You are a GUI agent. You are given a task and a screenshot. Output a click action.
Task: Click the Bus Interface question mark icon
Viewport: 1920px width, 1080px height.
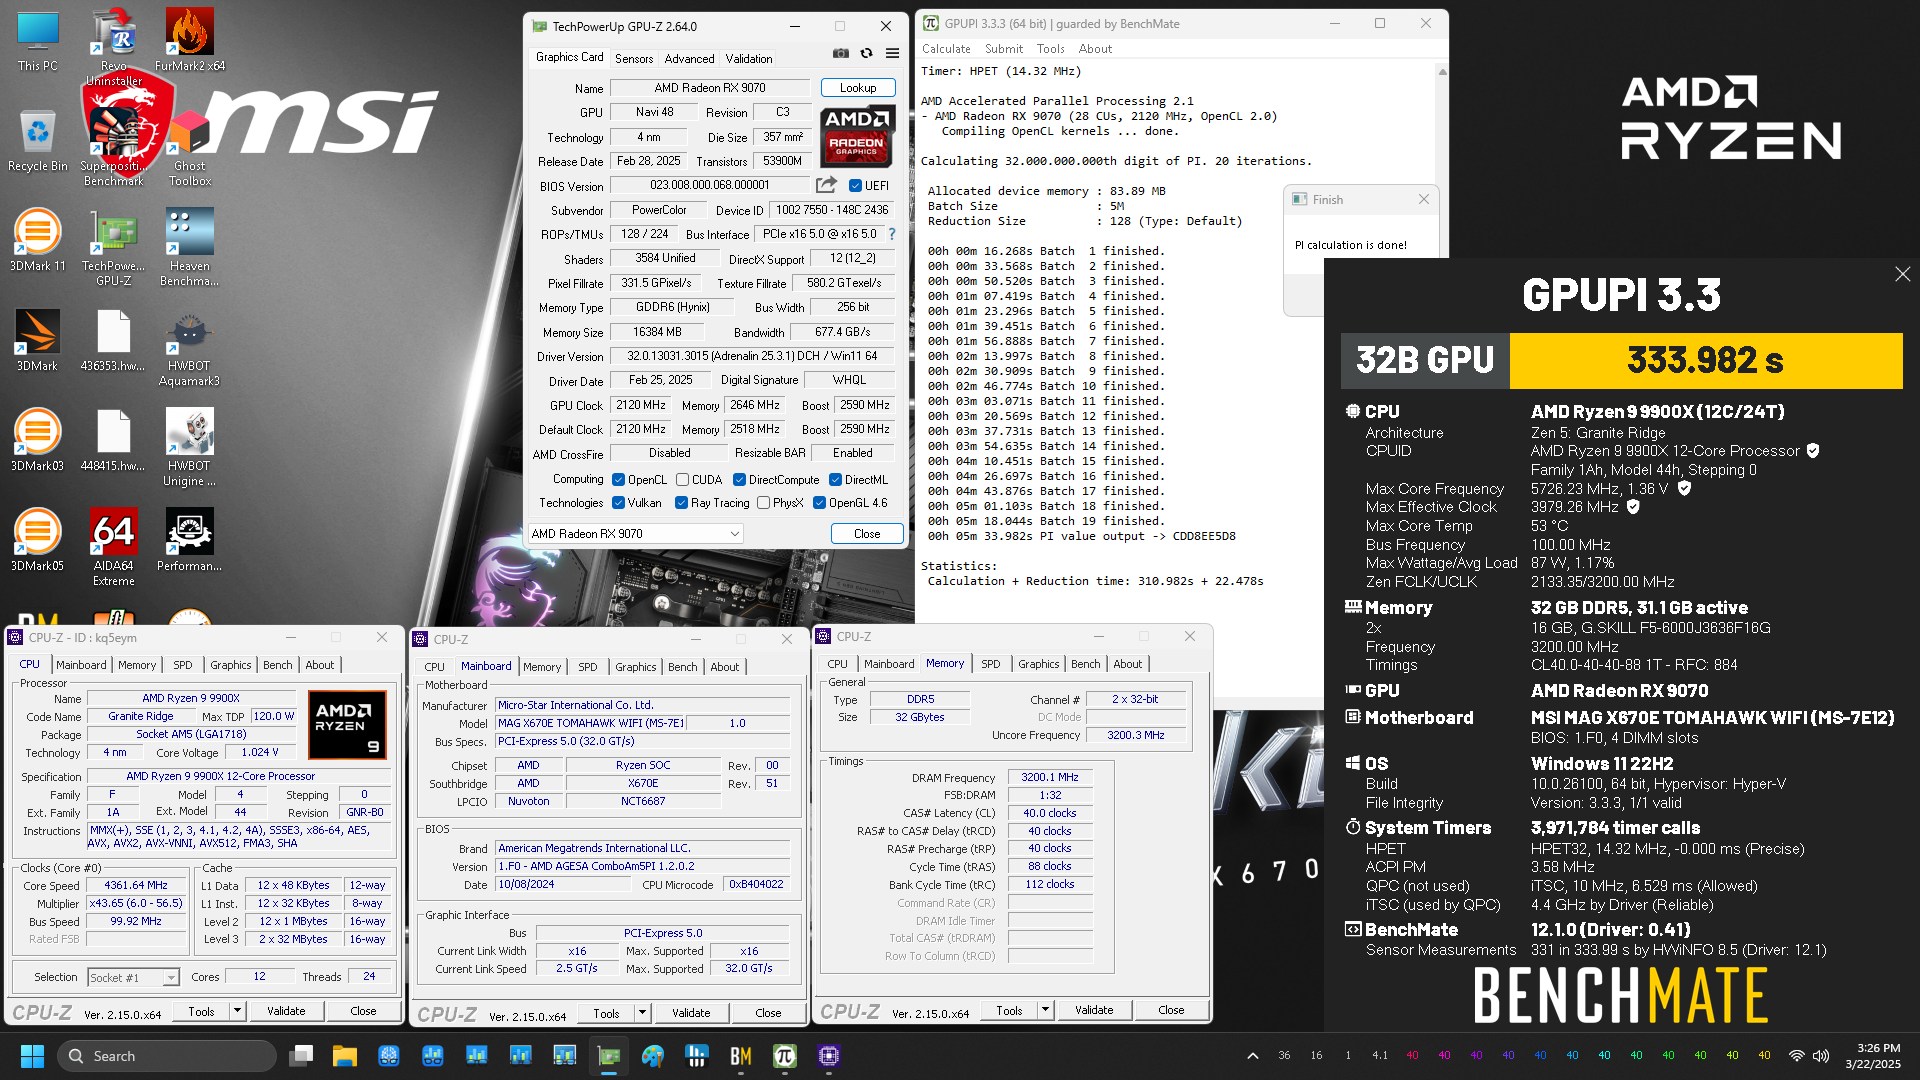(892, 234)
